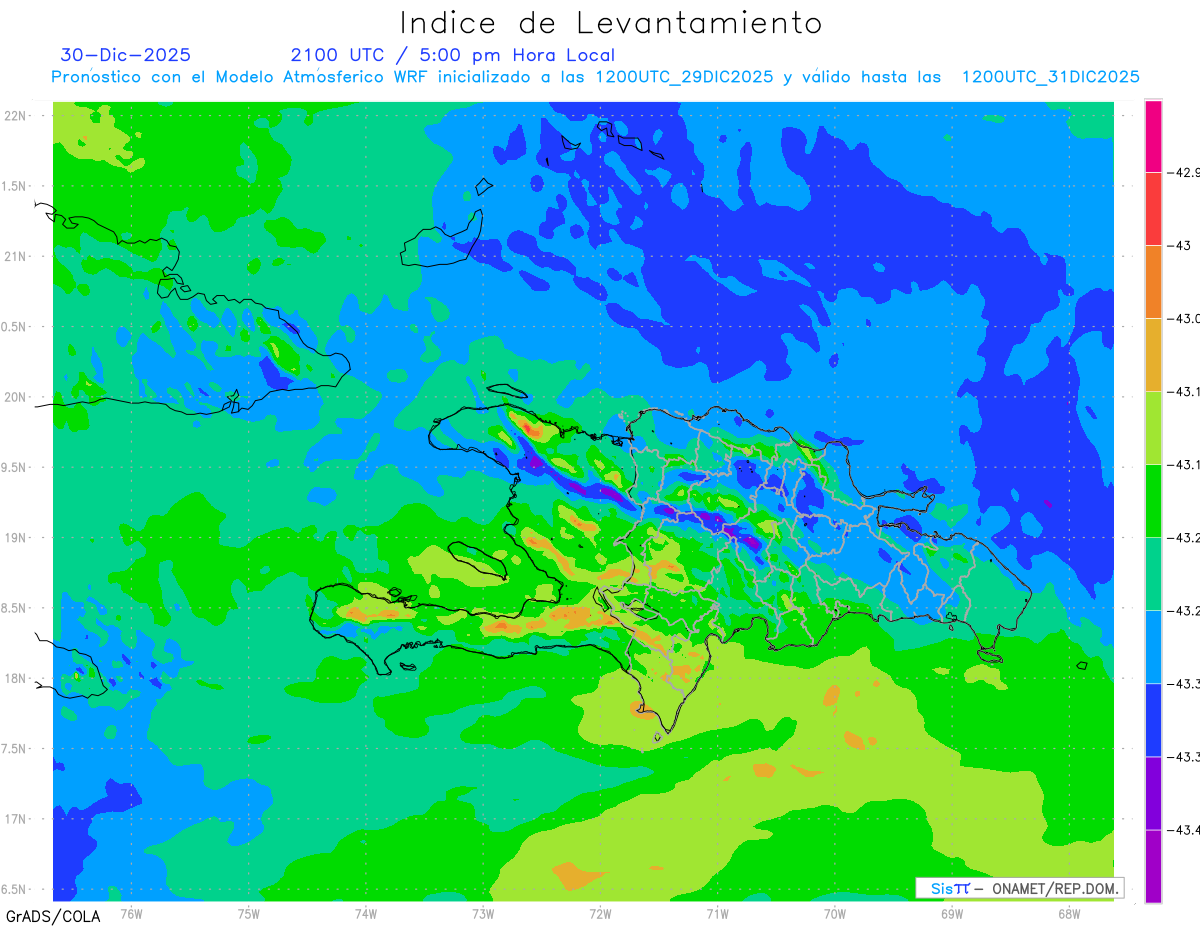This screenshot has width=1200, height=927.
Task: Click the '17N' latitude axis label
Action: tap(16, 819)
